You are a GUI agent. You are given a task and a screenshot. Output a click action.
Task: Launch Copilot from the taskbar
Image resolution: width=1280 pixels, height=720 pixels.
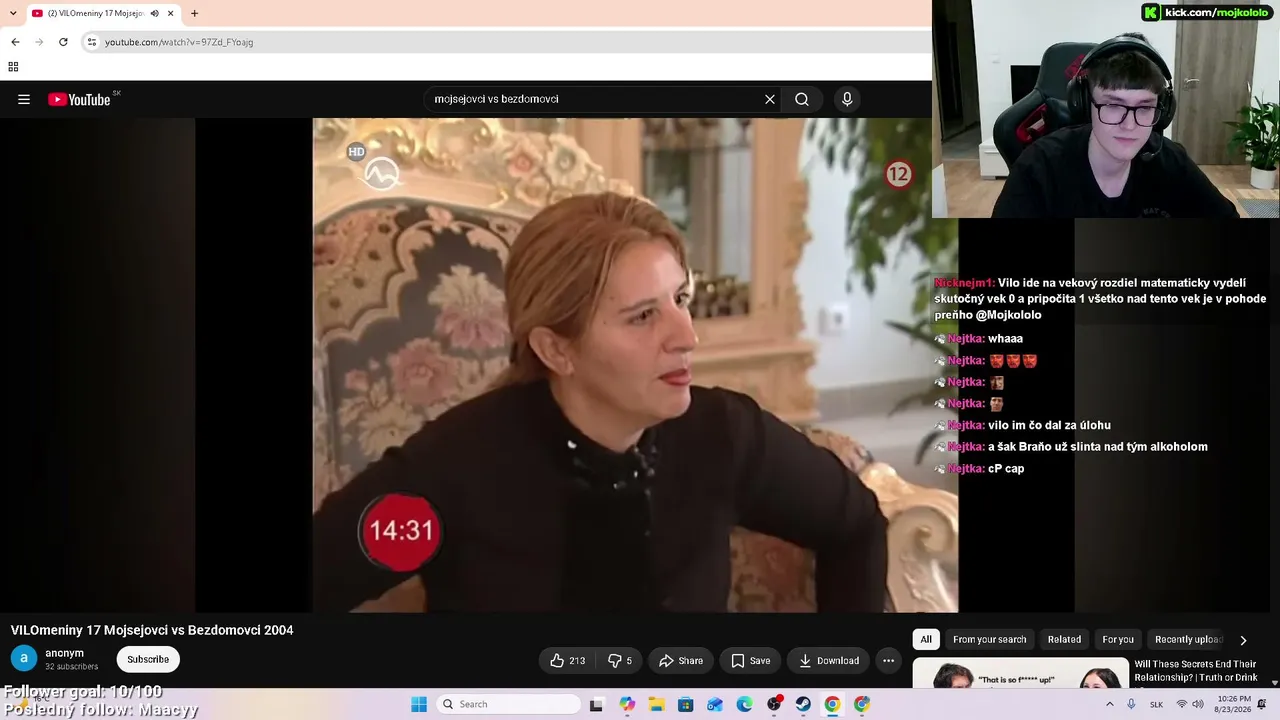tap(627, 704)
